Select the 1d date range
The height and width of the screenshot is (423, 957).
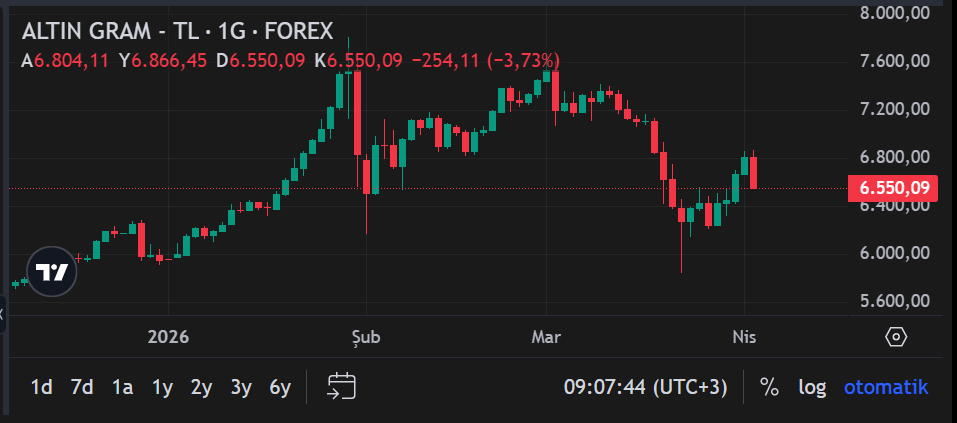[42, 387]
